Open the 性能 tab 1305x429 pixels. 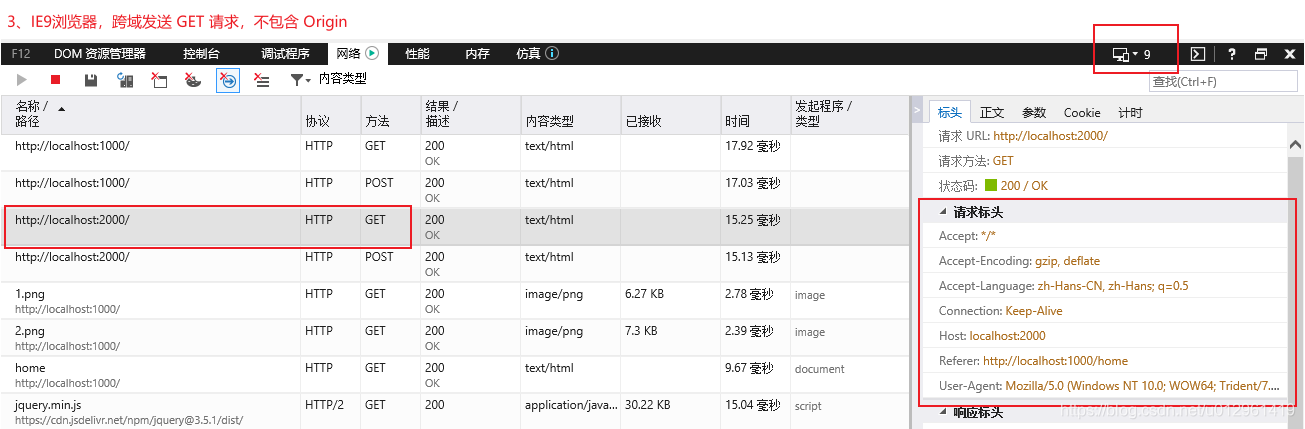point(417,54)
